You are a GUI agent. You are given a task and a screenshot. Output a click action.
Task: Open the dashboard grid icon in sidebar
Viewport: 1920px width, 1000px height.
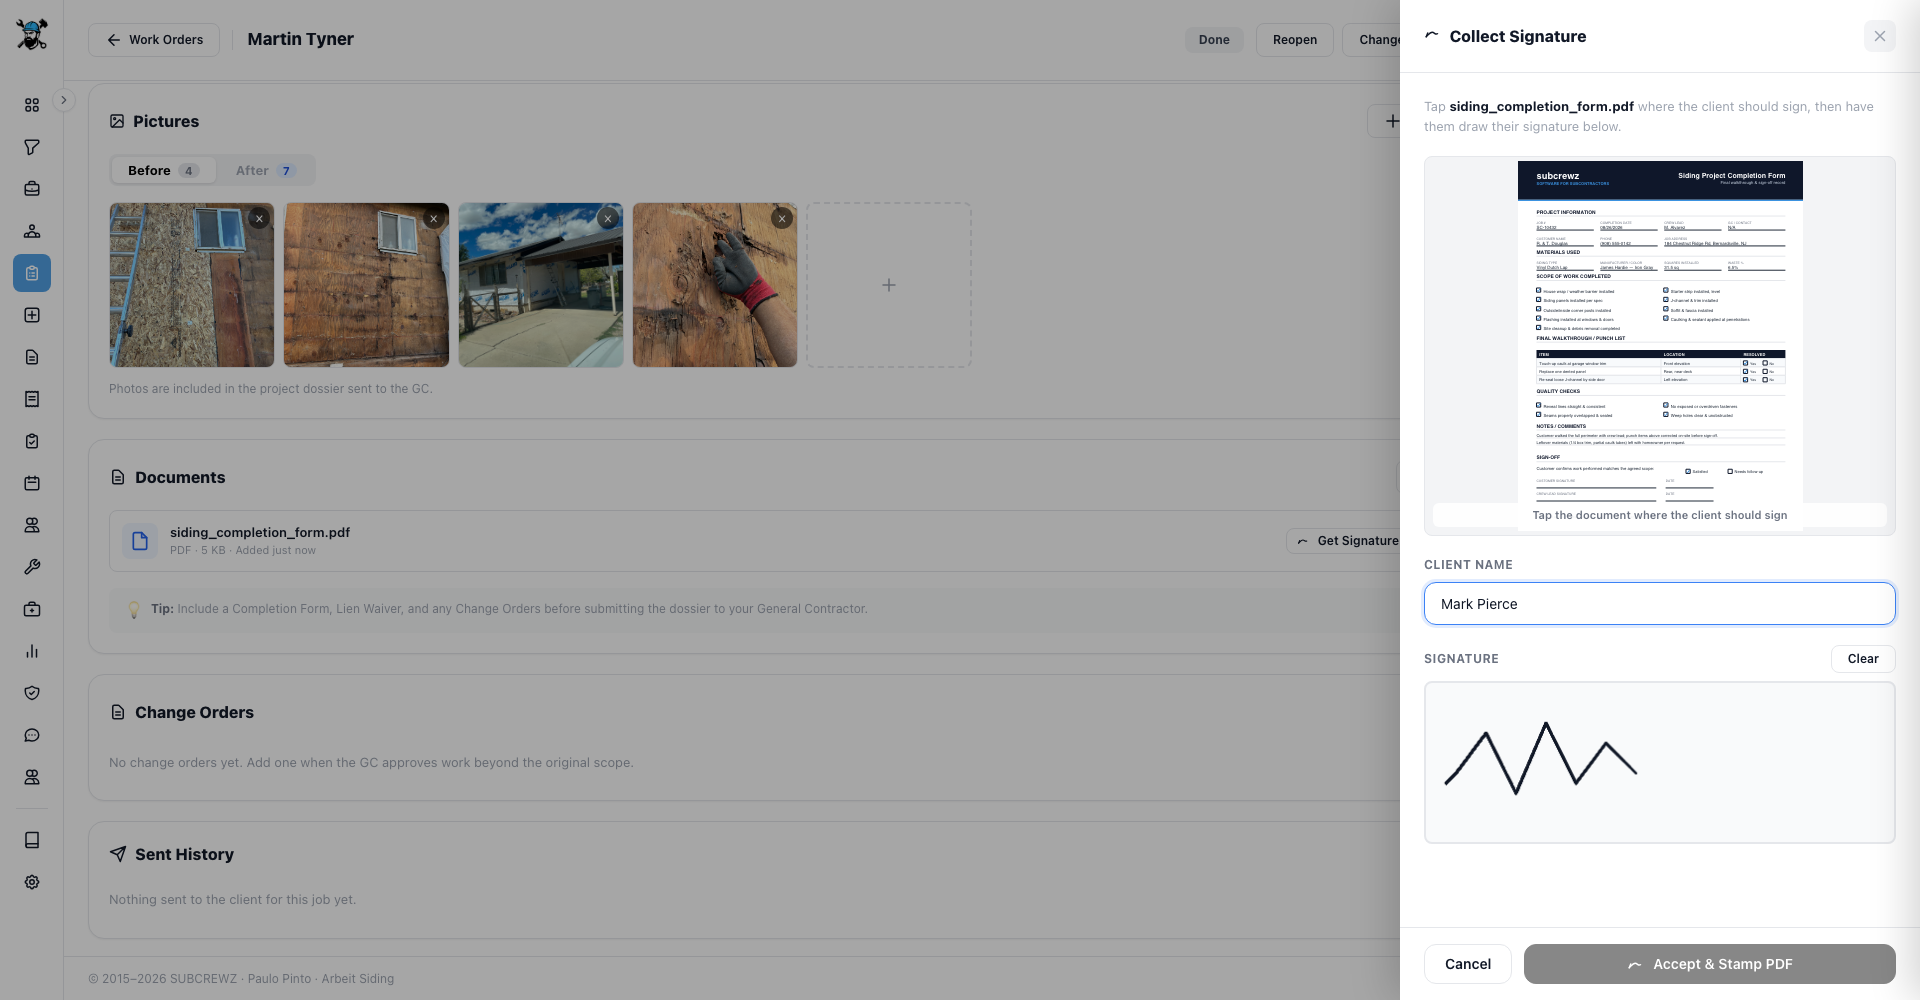[32, 105]
